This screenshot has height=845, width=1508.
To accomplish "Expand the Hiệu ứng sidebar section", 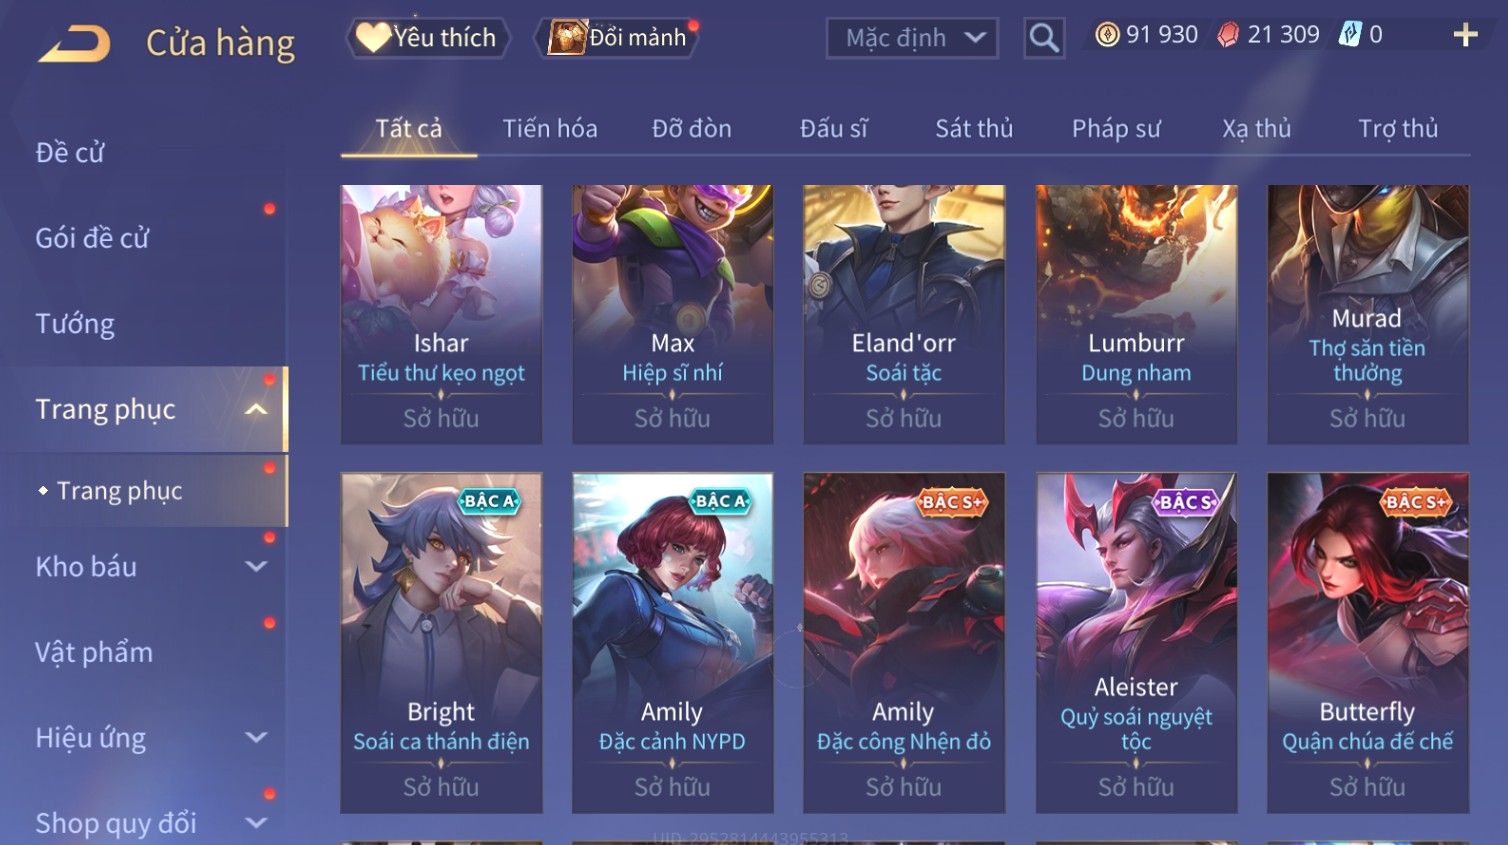I will pyautogui.click(x=256, y=737).
